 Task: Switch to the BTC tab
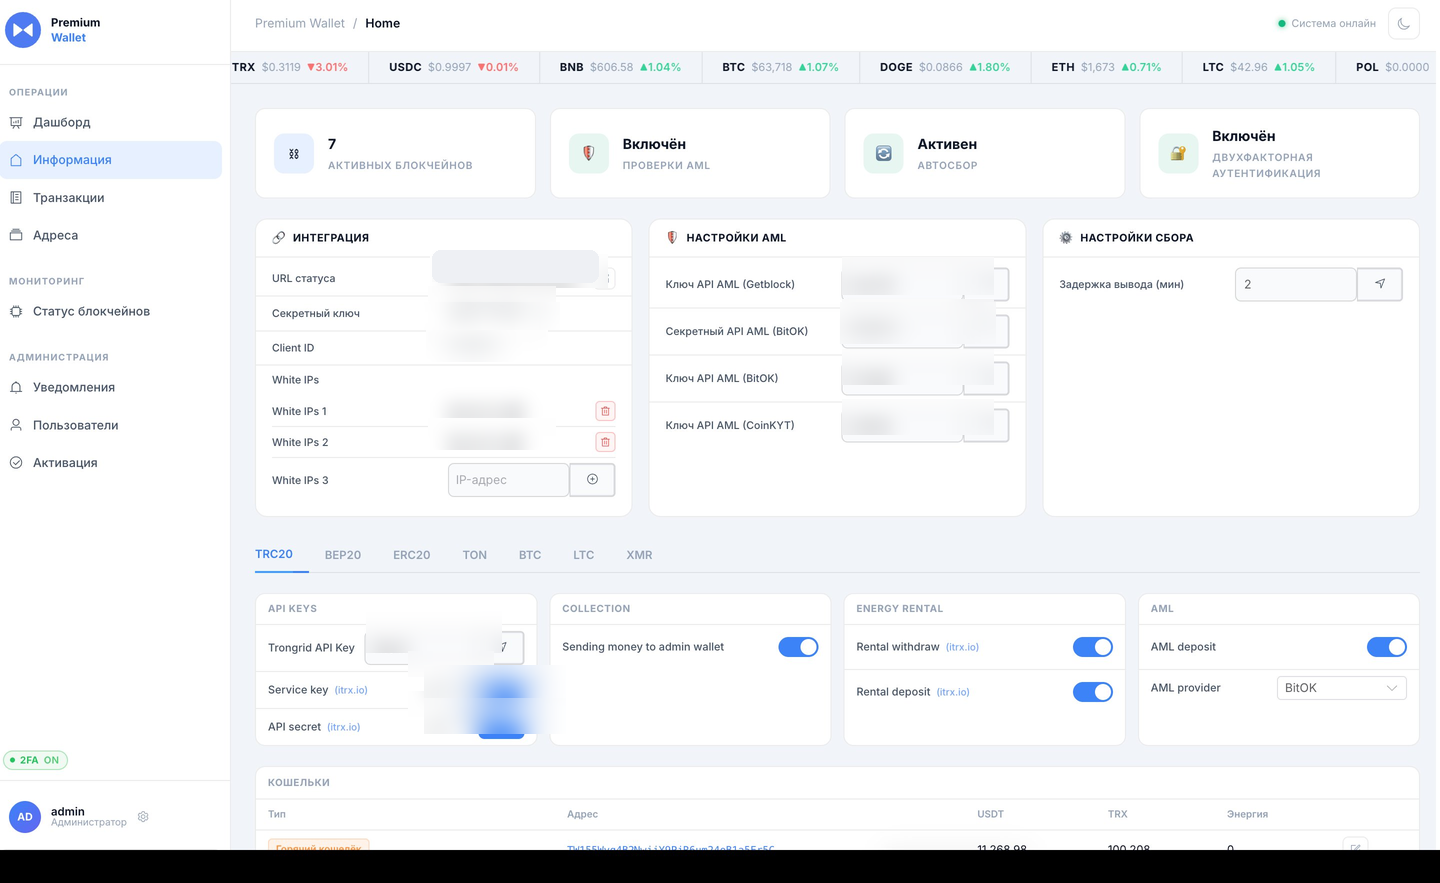pyautogui.click(x=530, y=555)
